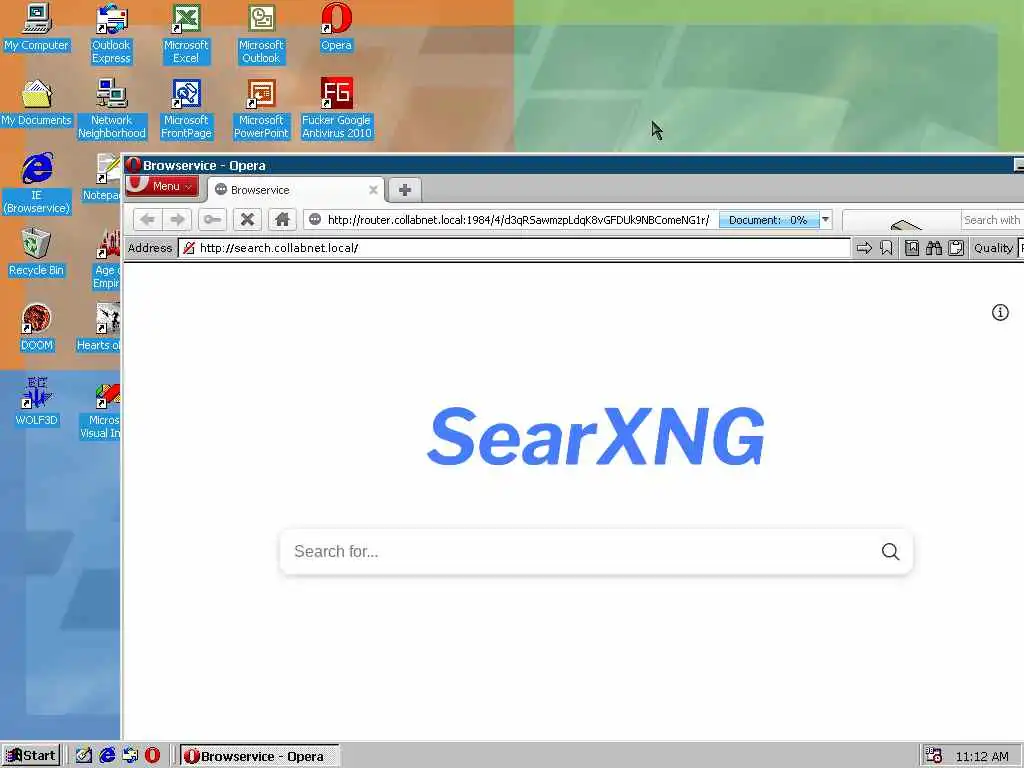The height and width of the screenshot is (768, 1024).
Task: Click the magnifier search button in SearXNG
Action: click(890, 552)
